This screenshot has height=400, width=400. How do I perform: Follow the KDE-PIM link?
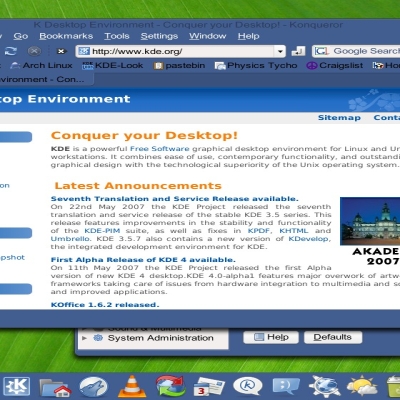(102, 231)
